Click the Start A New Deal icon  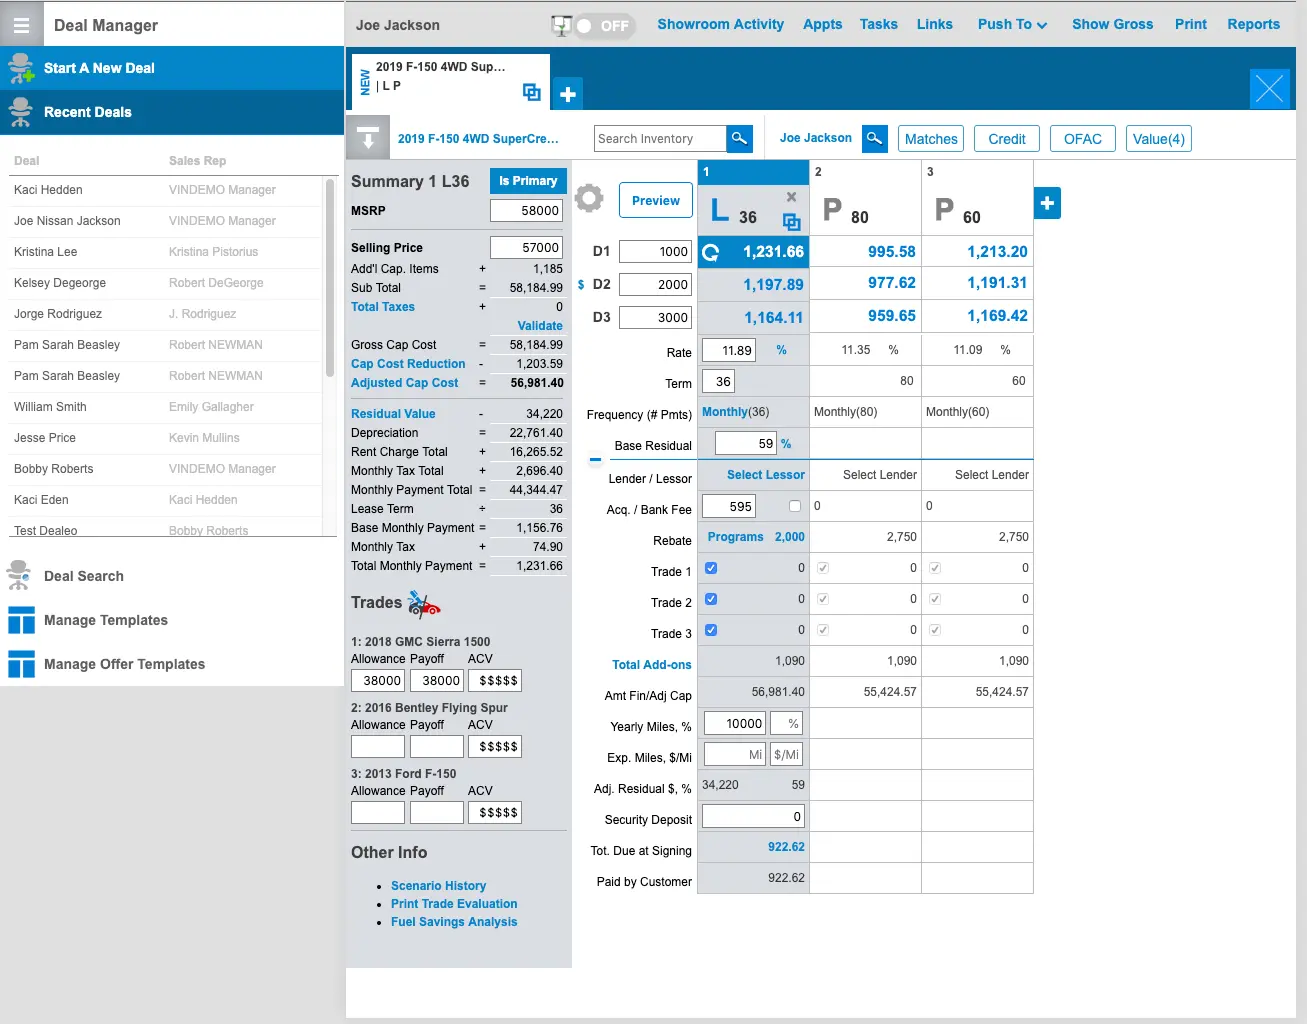19,67
